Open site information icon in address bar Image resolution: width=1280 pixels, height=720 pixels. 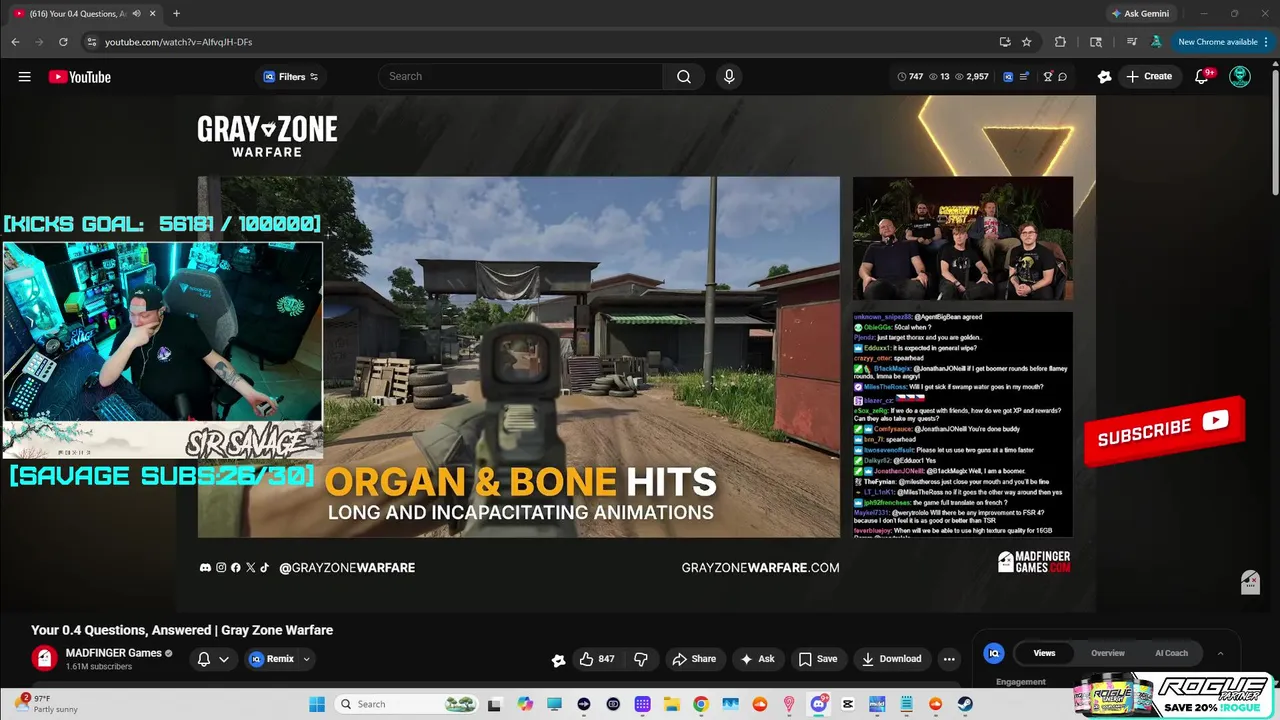tap(91, 42)
